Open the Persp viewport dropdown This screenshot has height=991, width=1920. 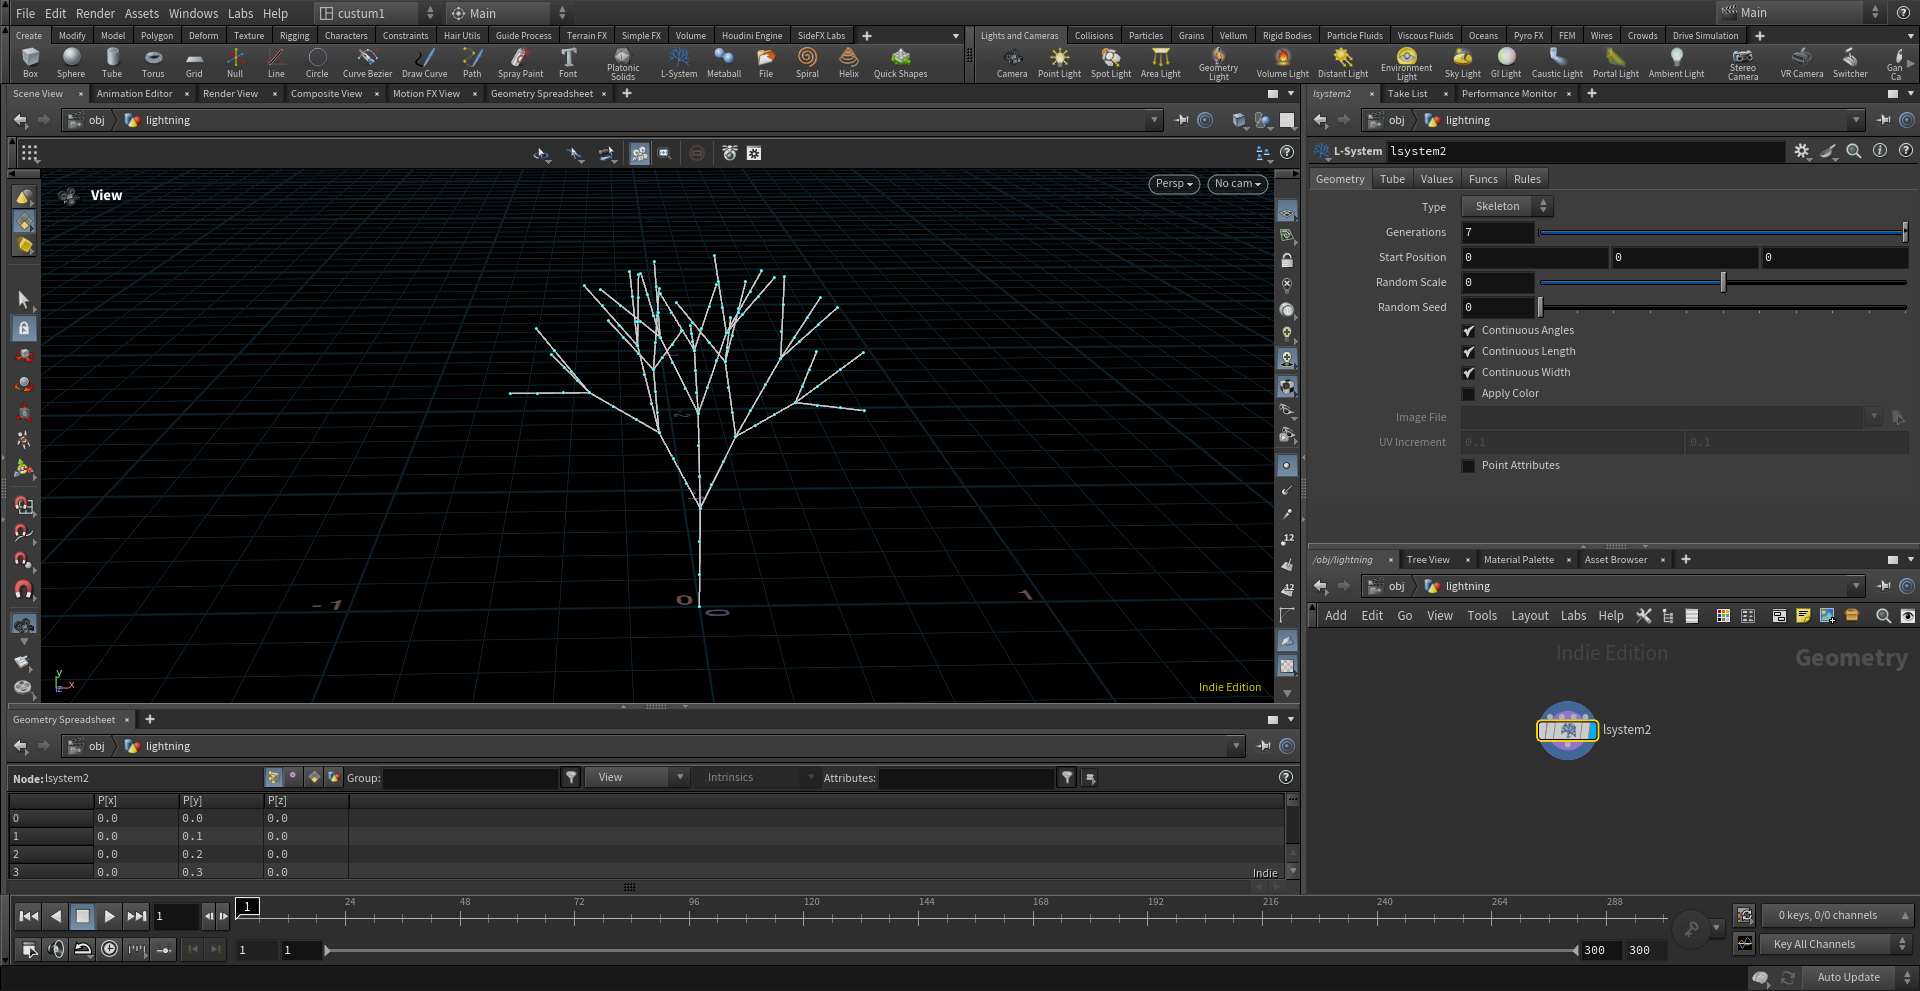1174,184
